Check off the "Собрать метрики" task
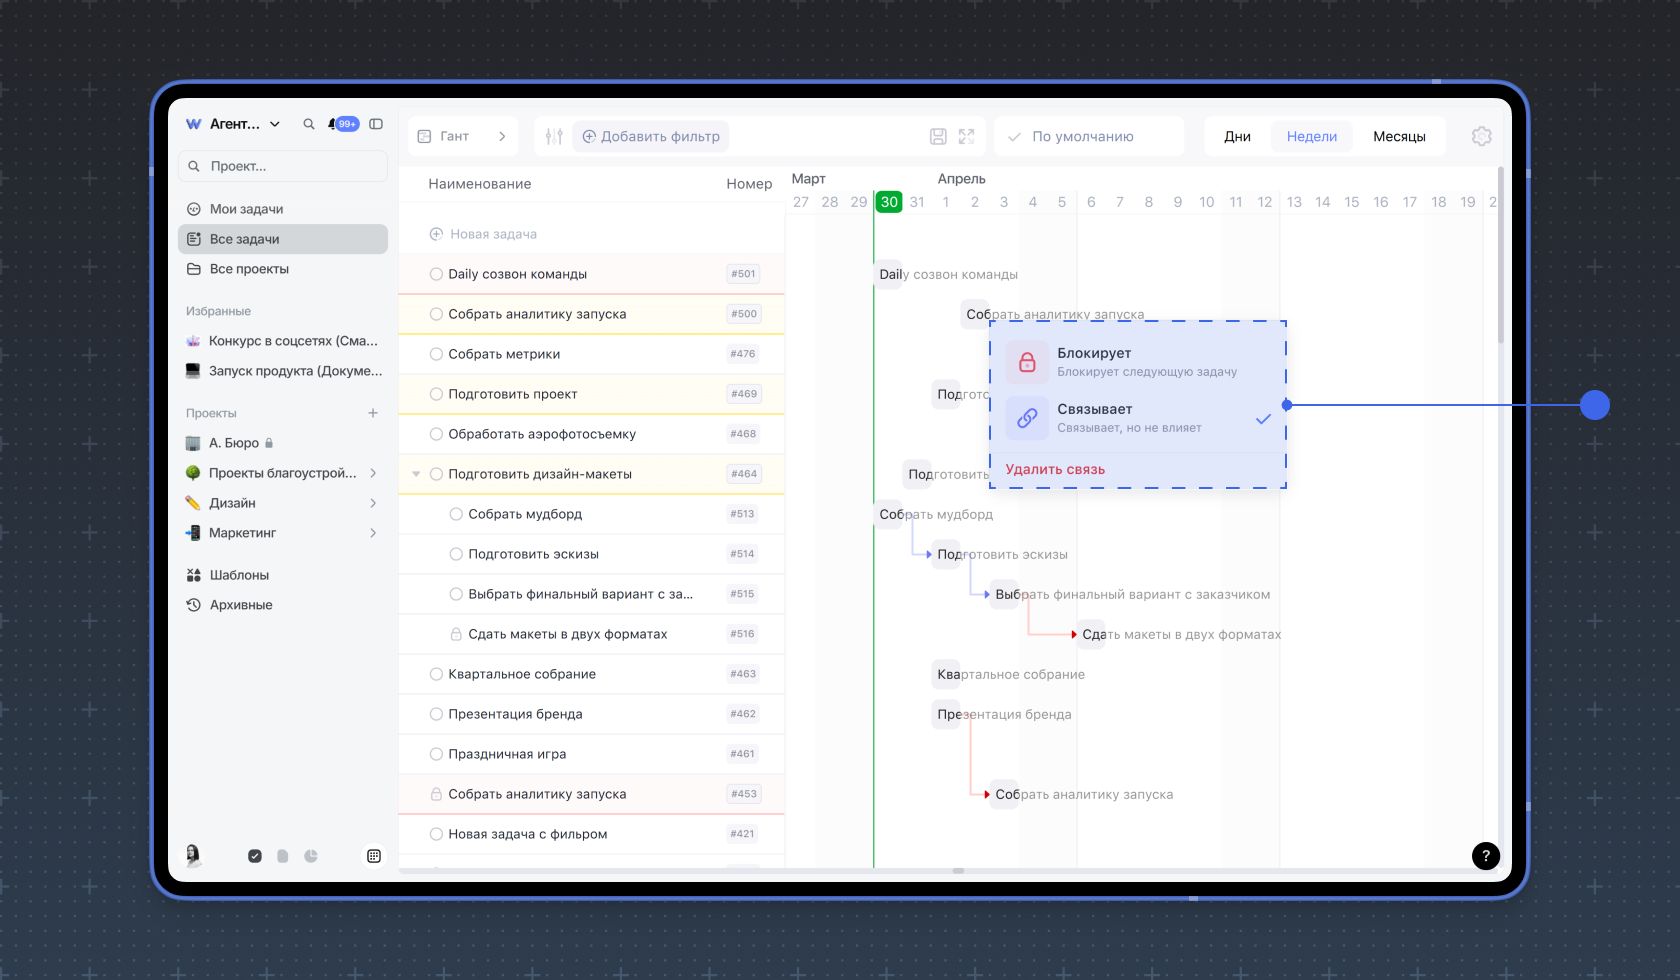The height and width of the screenshot is (980, 1680). (436, 354)
